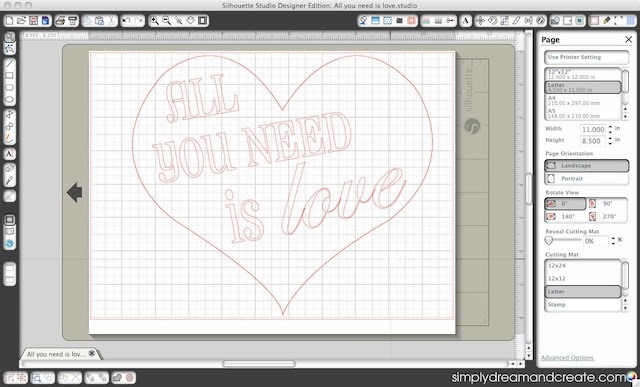Create a new document with New icon
The width and height of the screenshot is (640, 387).
[9, 20]
